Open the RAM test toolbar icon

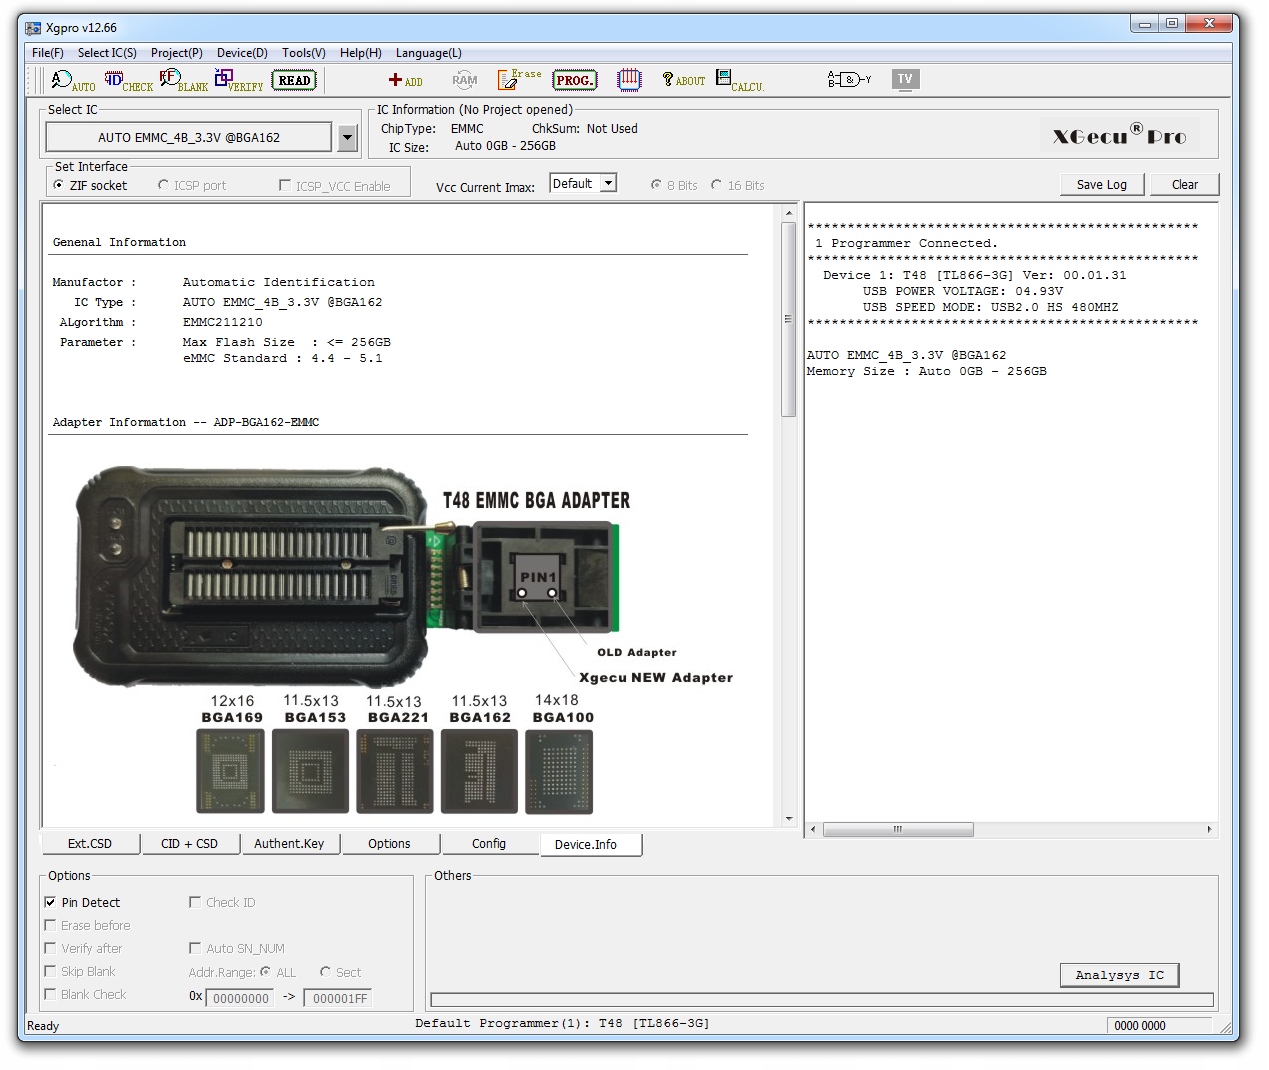[465, 80]
